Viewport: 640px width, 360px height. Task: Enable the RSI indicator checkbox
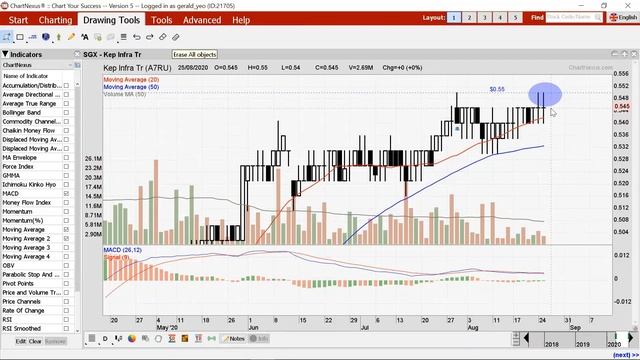[66, 320]
